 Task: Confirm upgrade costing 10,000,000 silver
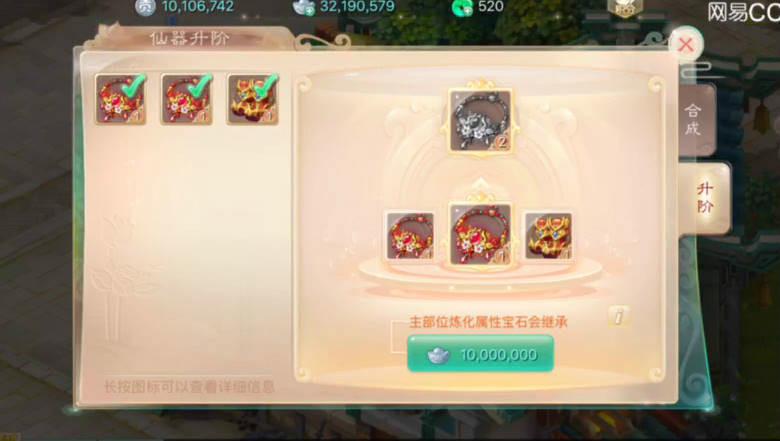(480, 353)
